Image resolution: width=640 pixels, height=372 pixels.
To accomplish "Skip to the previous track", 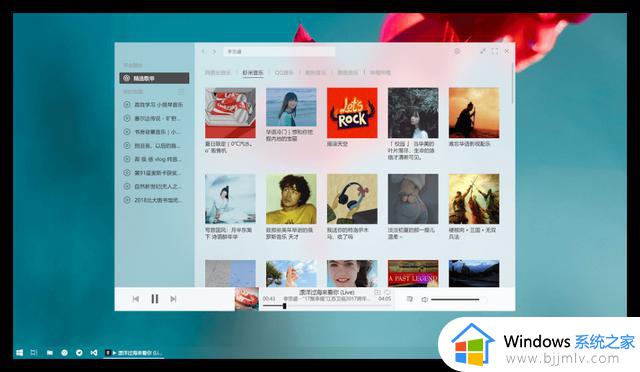I will 136,299.
